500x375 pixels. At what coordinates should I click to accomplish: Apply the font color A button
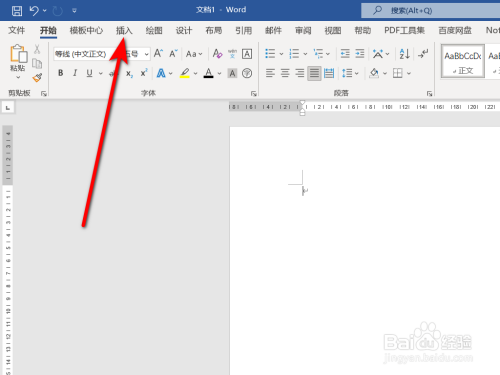click(x=209, y=73)
